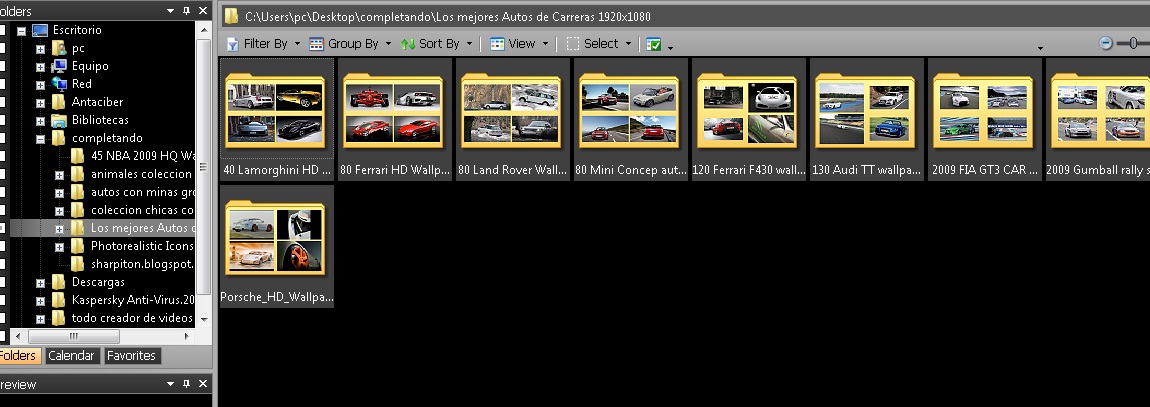Open the Preview panel menu arrow
The image size is (1150, 407).
click(171, 384)
